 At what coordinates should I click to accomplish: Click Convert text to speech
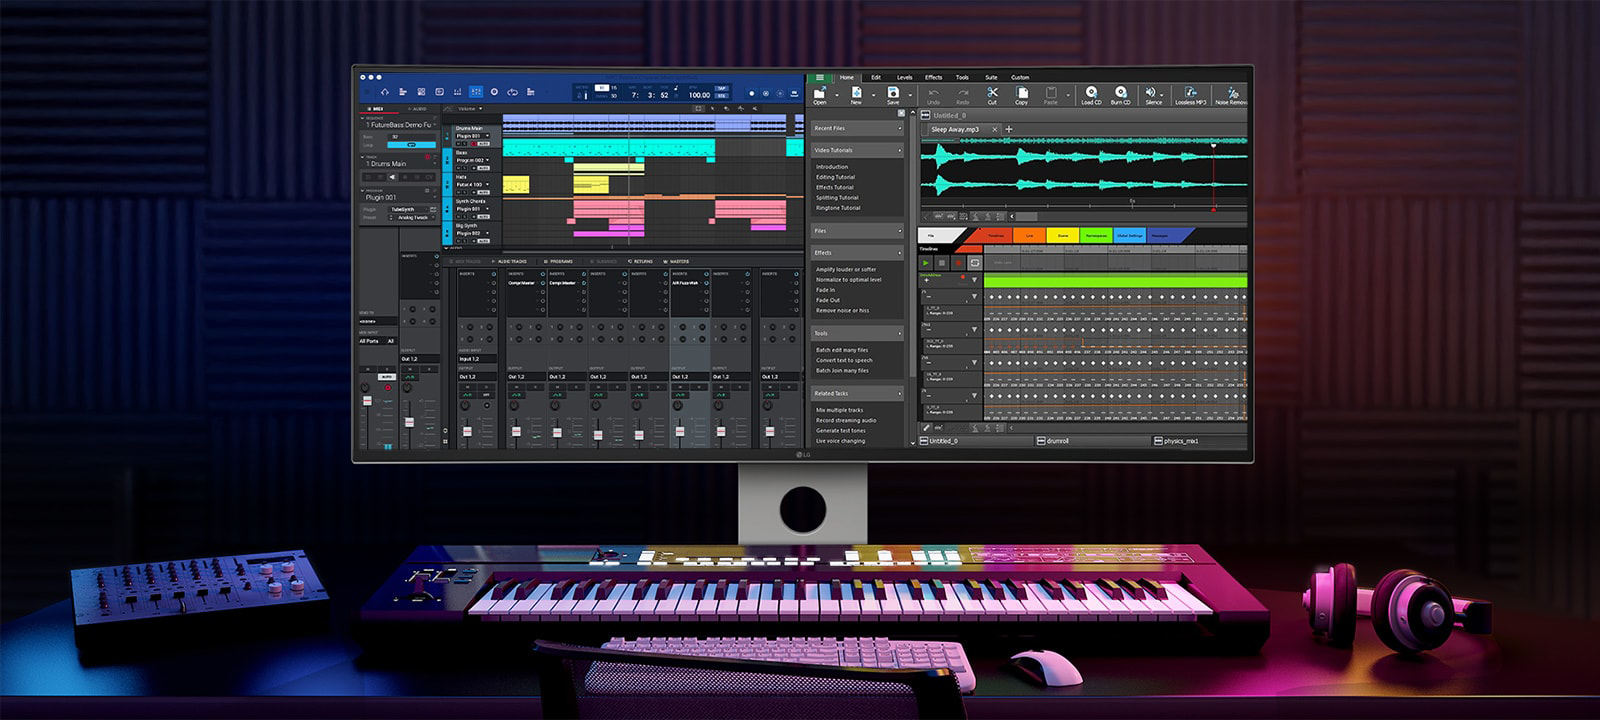tap(844, 360)
